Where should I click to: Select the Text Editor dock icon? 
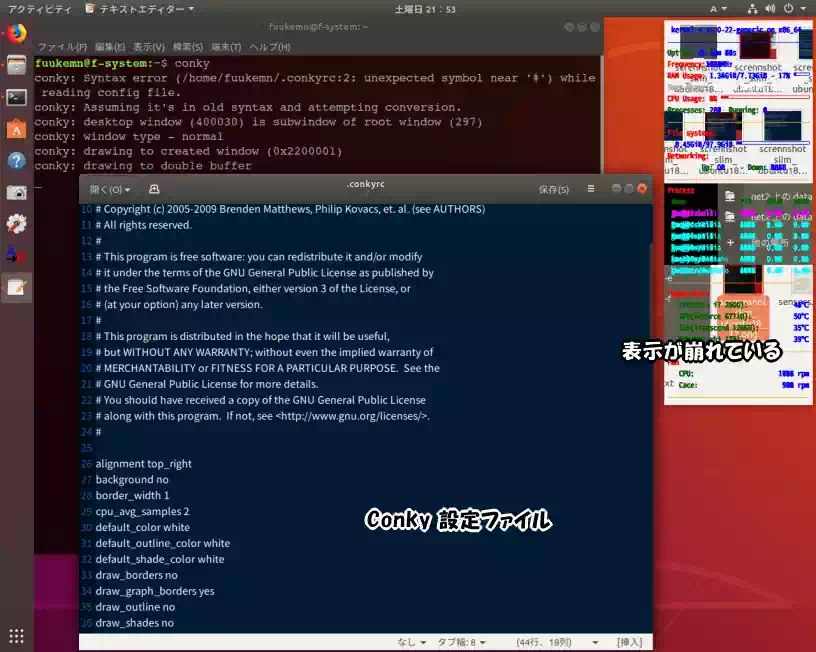pyautogui.click(x=17, y=287)
